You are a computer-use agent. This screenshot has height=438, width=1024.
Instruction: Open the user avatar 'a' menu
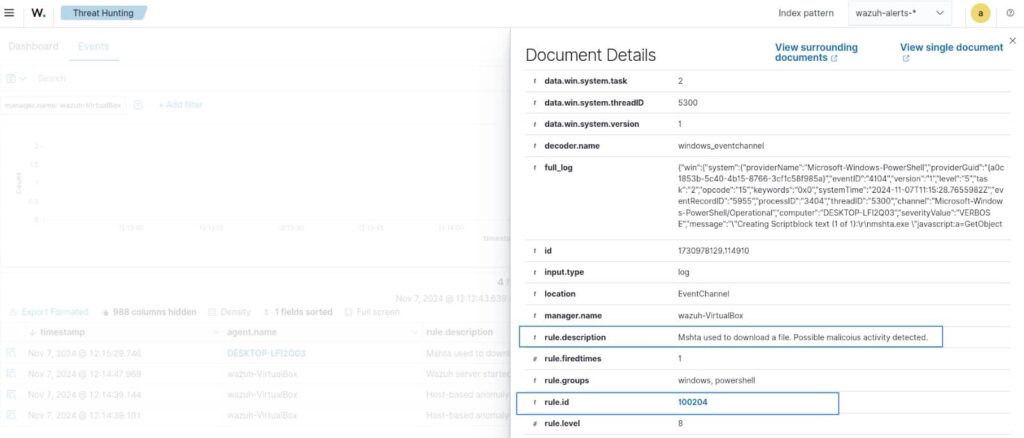click(980, 13)
